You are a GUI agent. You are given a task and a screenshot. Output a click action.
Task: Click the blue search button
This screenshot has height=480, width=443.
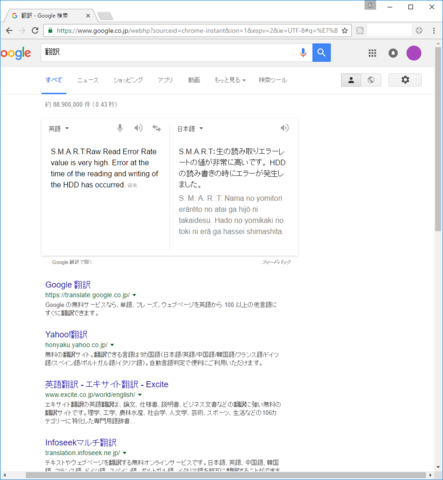[321, 53]
